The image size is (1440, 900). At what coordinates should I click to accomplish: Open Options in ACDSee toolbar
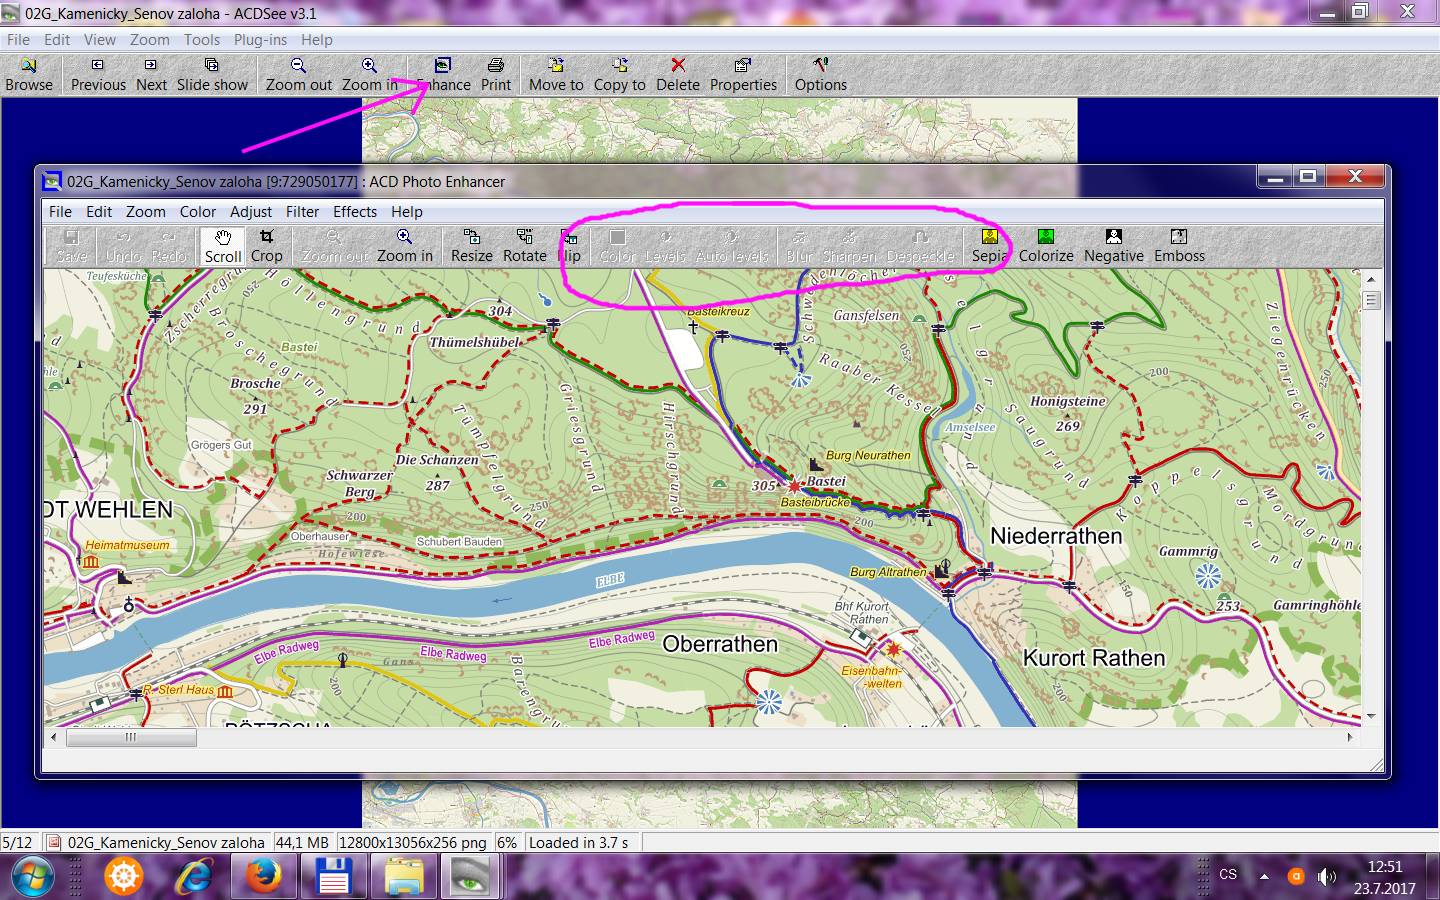tap(821, 75)
